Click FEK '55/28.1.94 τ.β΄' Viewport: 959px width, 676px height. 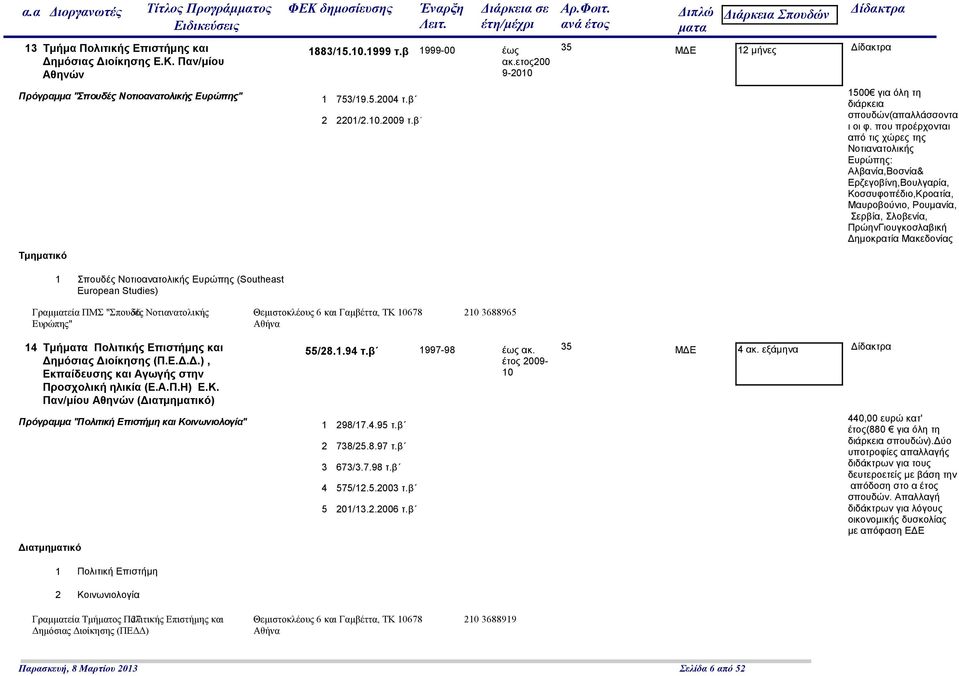tap(342, 351)
